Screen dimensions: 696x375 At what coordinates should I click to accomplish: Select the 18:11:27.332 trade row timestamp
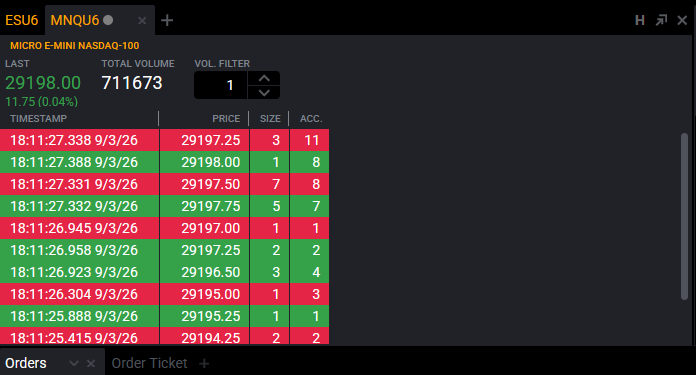point(74,206)
